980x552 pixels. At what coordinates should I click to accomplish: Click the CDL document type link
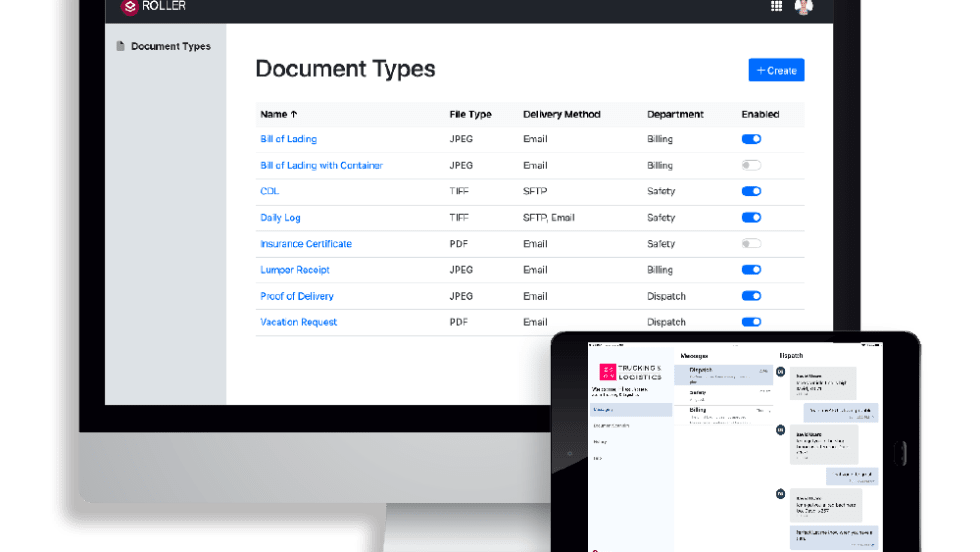pos(269,192)
